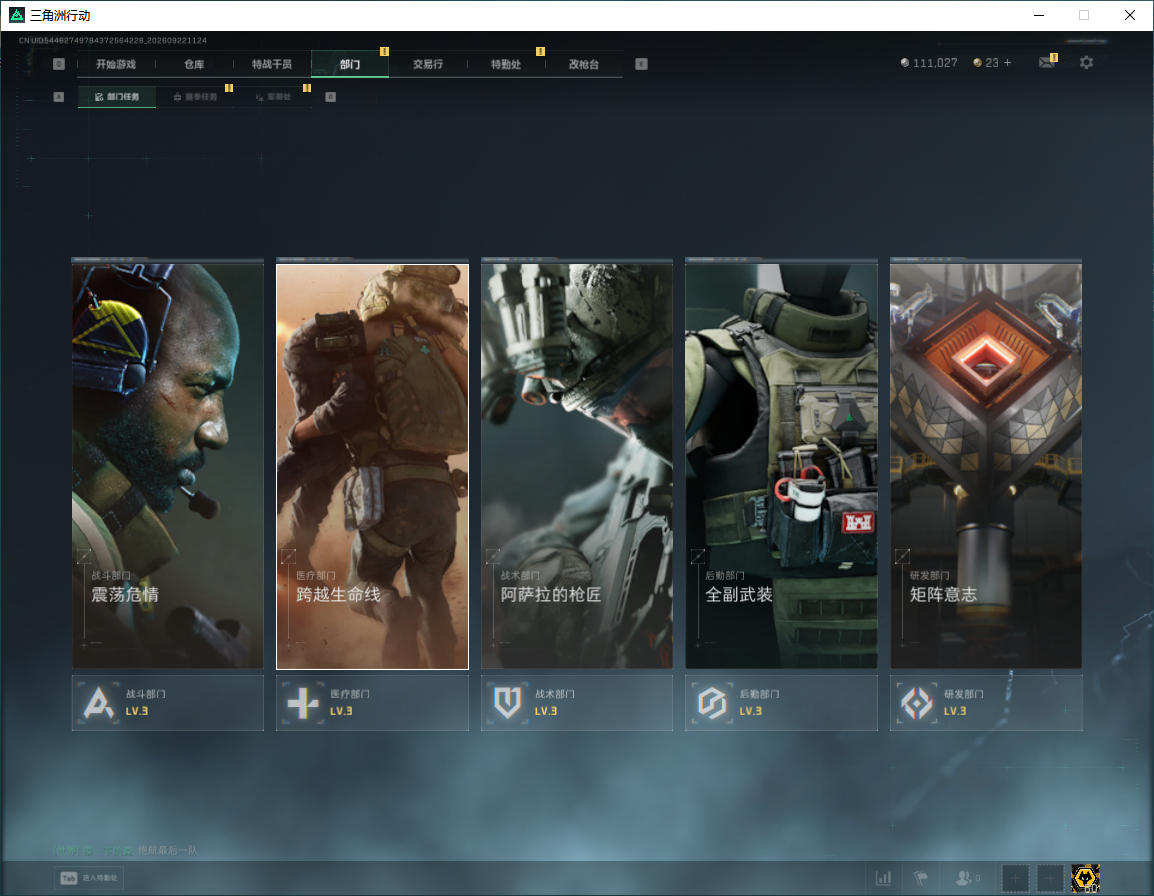Switch to the 改枪台 tab
This screenshot has width=1154, height=896.
(584, 64)
